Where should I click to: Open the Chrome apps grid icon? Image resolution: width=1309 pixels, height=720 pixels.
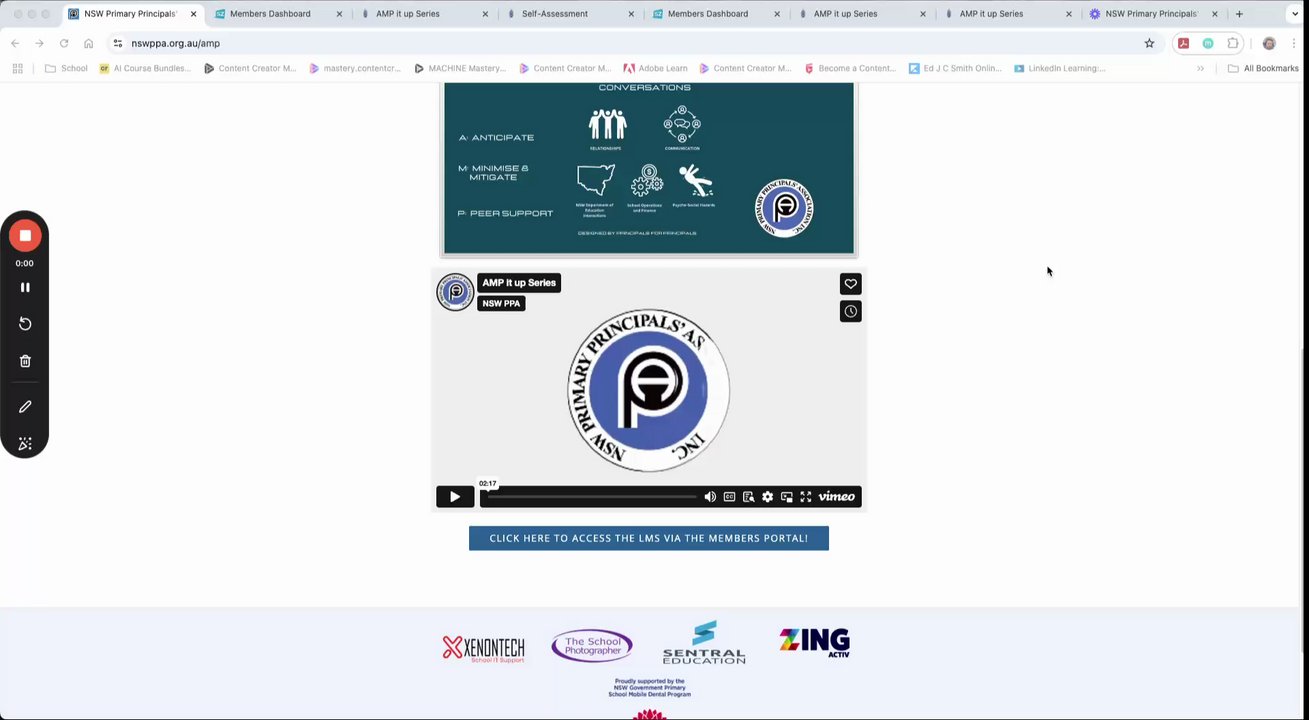click(x=17, y=68)
